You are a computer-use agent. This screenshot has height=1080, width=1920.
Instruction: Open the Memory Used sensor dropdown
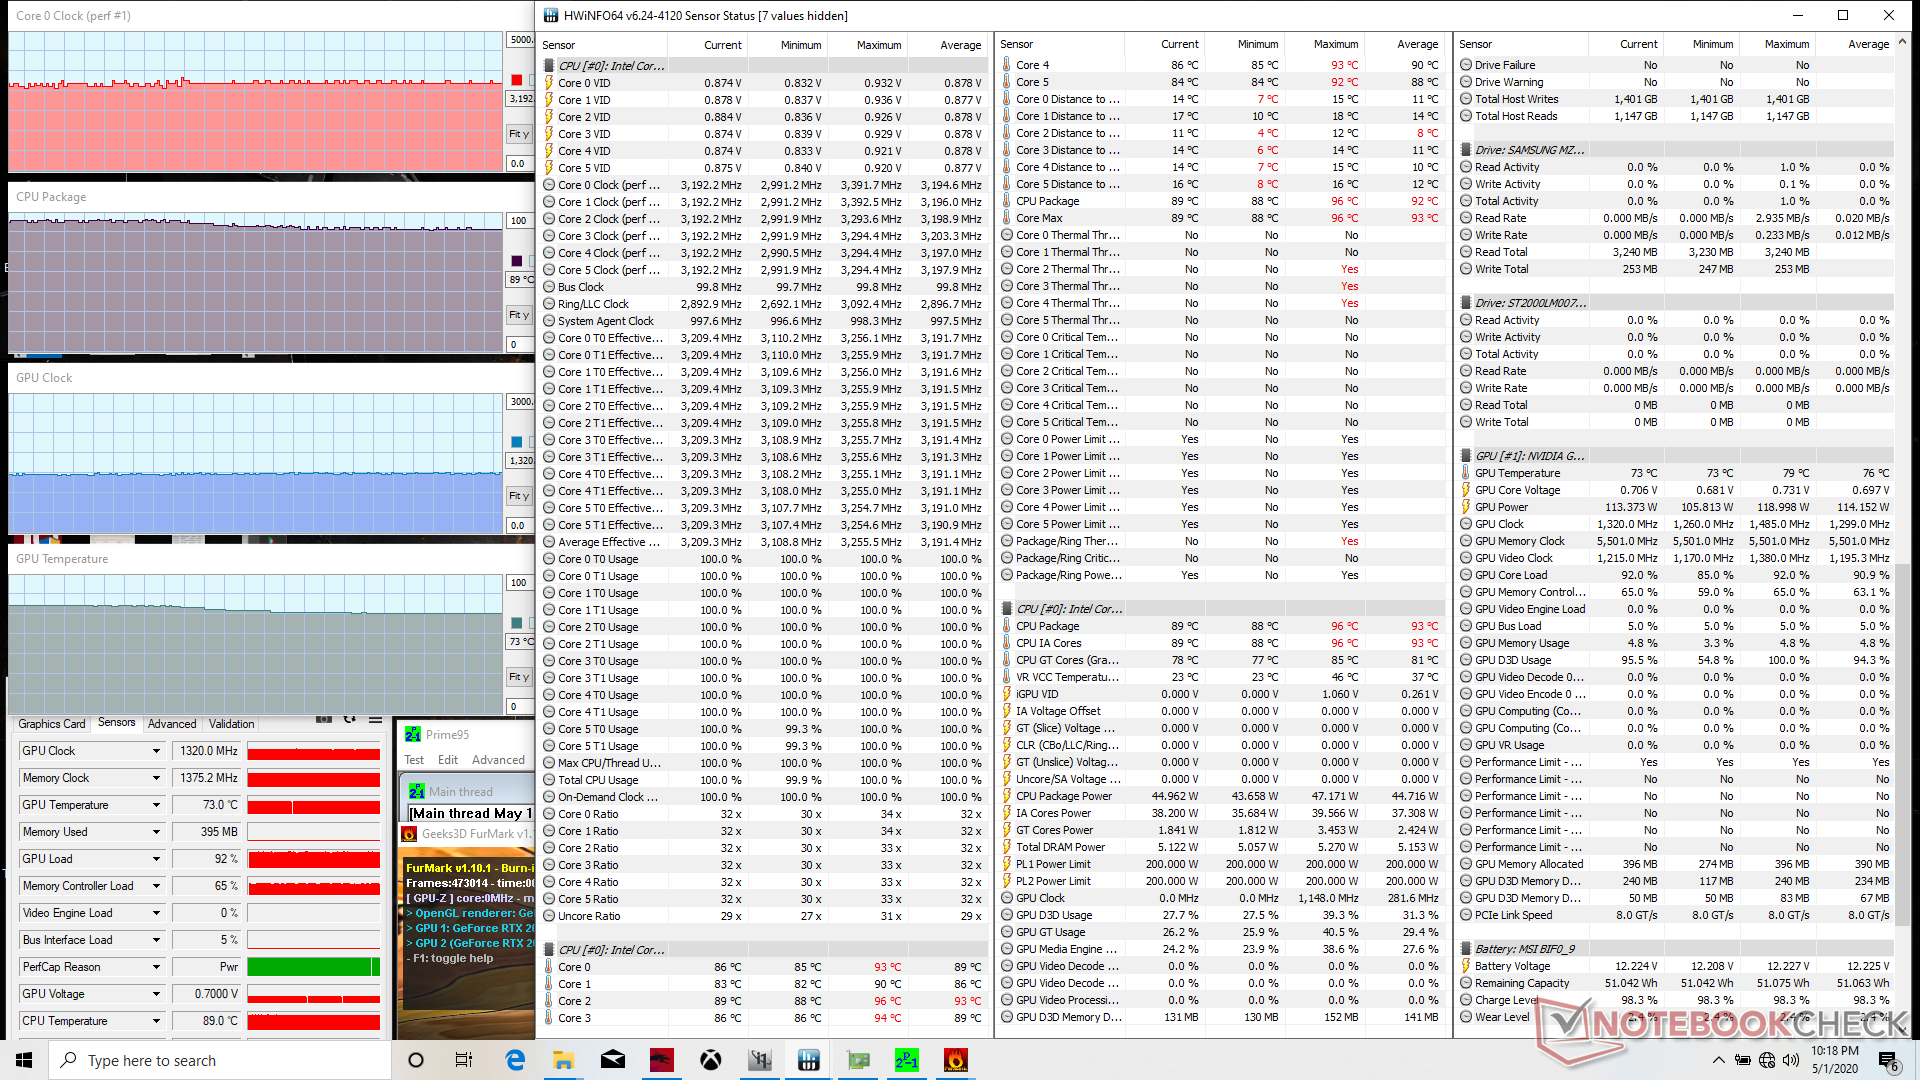coord(156,832)
